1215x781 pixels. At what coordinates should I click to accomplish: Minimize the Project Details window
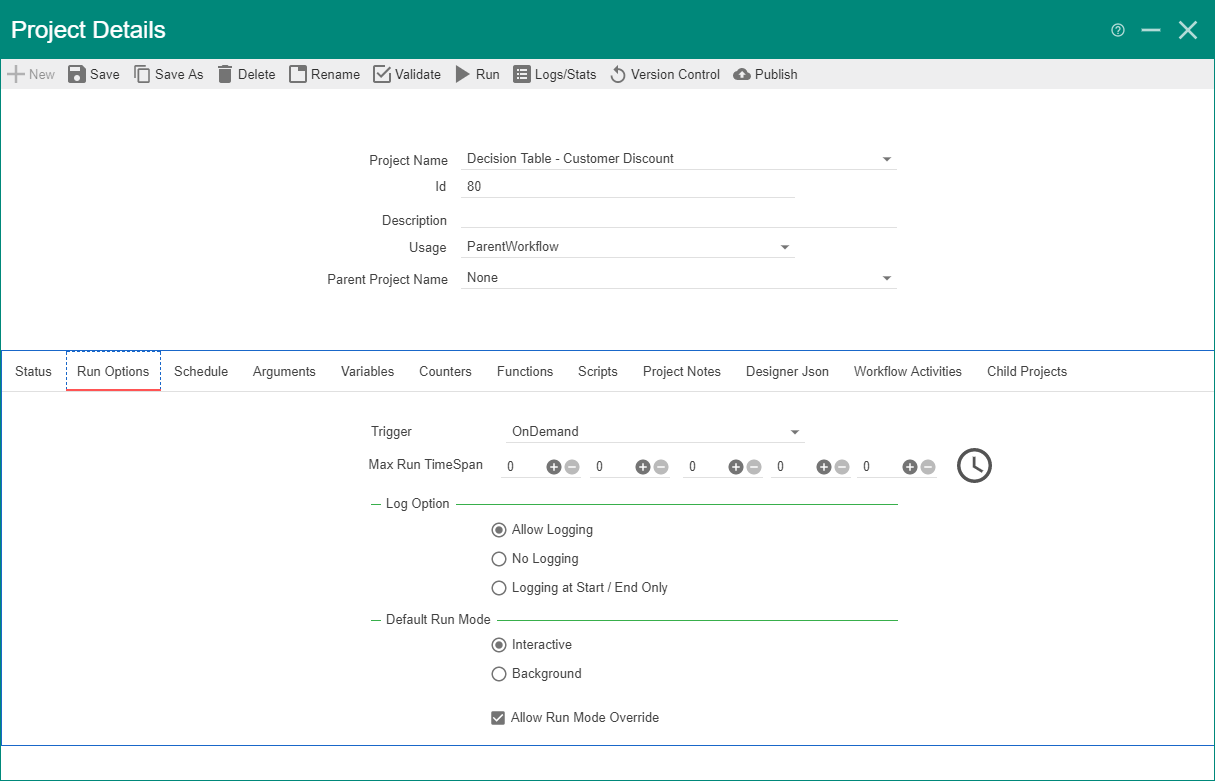point(1151,30)
